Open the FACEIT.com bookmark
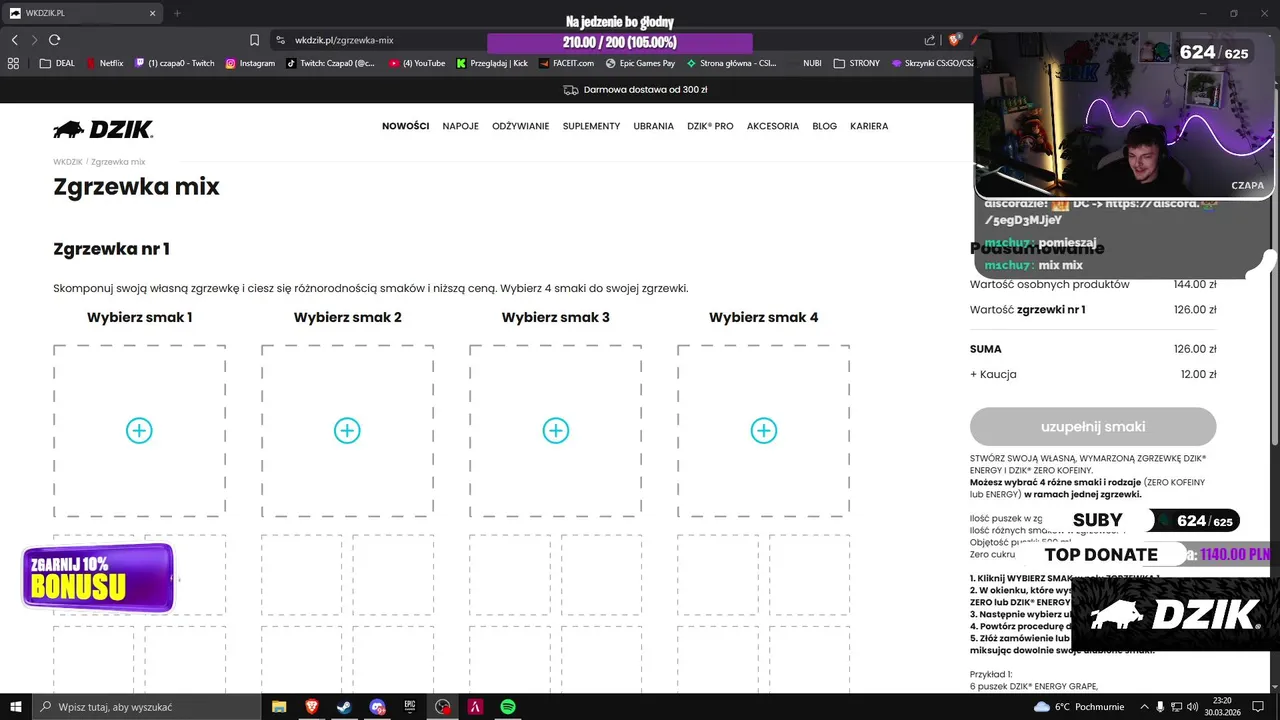 coord(566,63)
